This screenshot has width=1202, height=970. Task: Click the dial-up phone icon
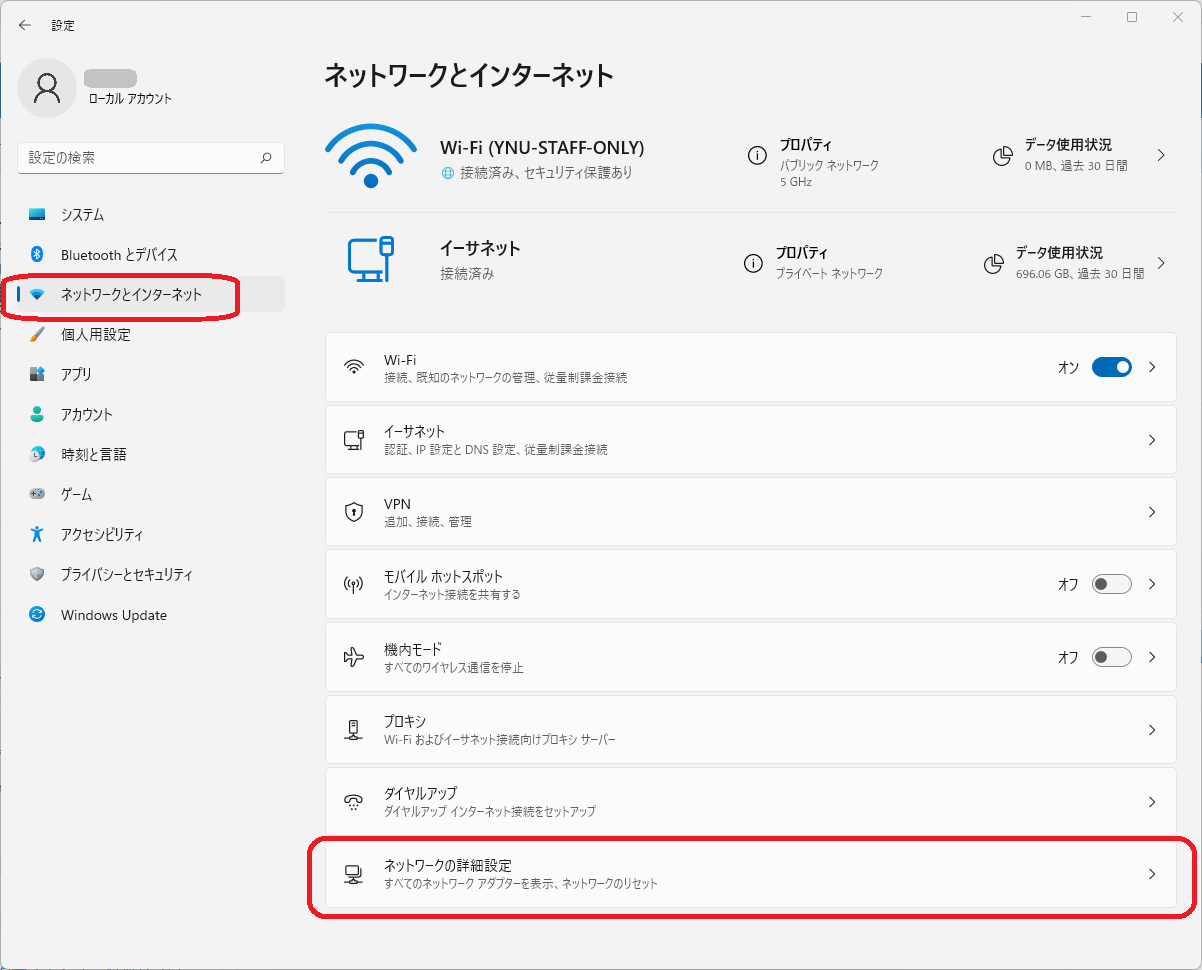pos(353,802)
